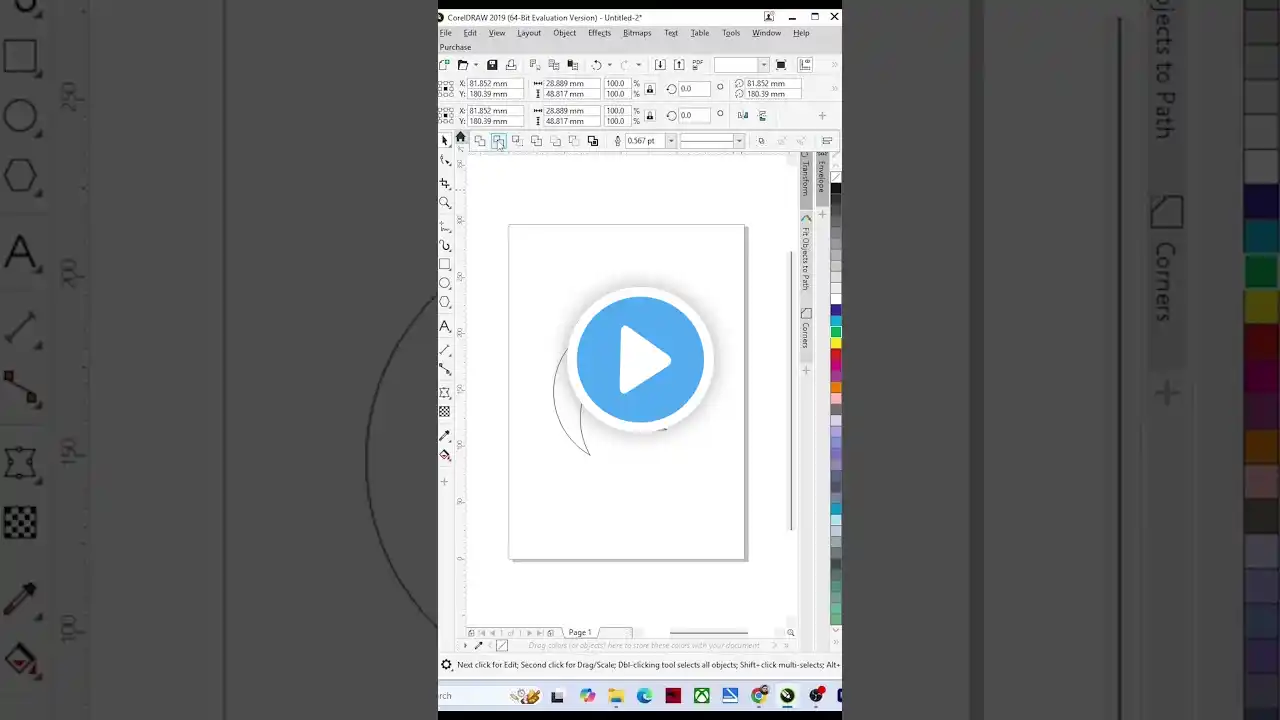This screenshot has height=720, width=1280.
Task: Open a saved document
Action: 463,64
